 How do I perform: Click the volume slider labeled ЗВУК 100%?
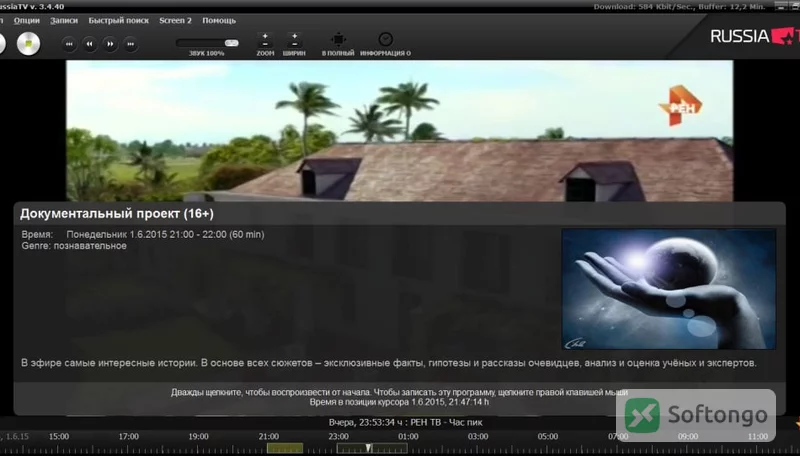pos(207,43)
